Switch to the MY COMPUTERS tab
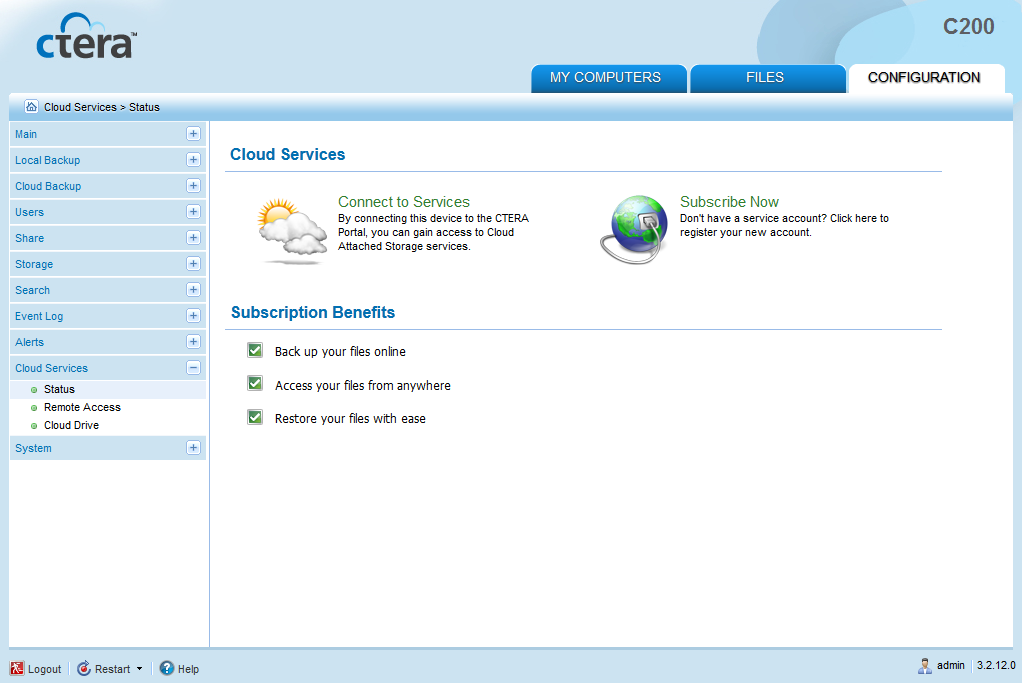 tap(609, 78)
